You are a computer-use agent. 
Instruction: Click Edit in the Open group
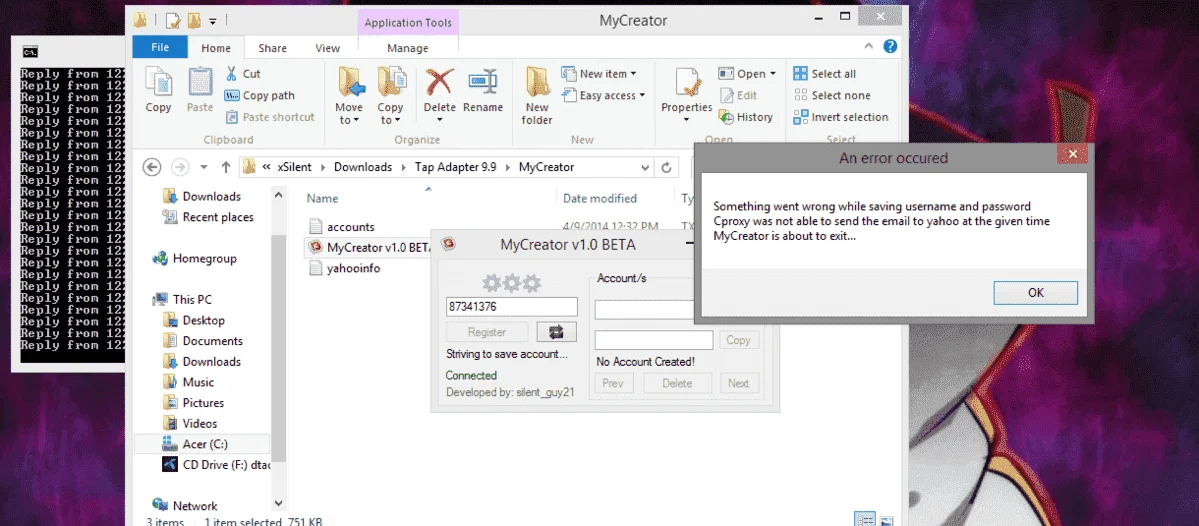(738, 96)
